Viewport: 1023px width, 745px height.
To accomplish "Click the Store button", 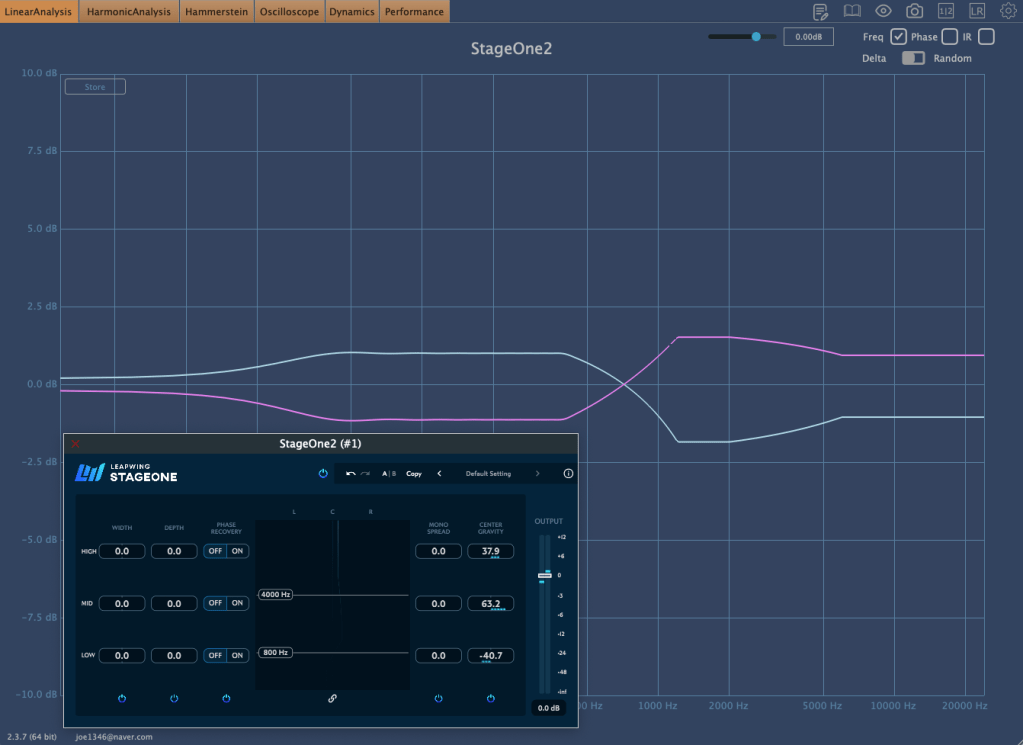I will (x=95, y=87).
